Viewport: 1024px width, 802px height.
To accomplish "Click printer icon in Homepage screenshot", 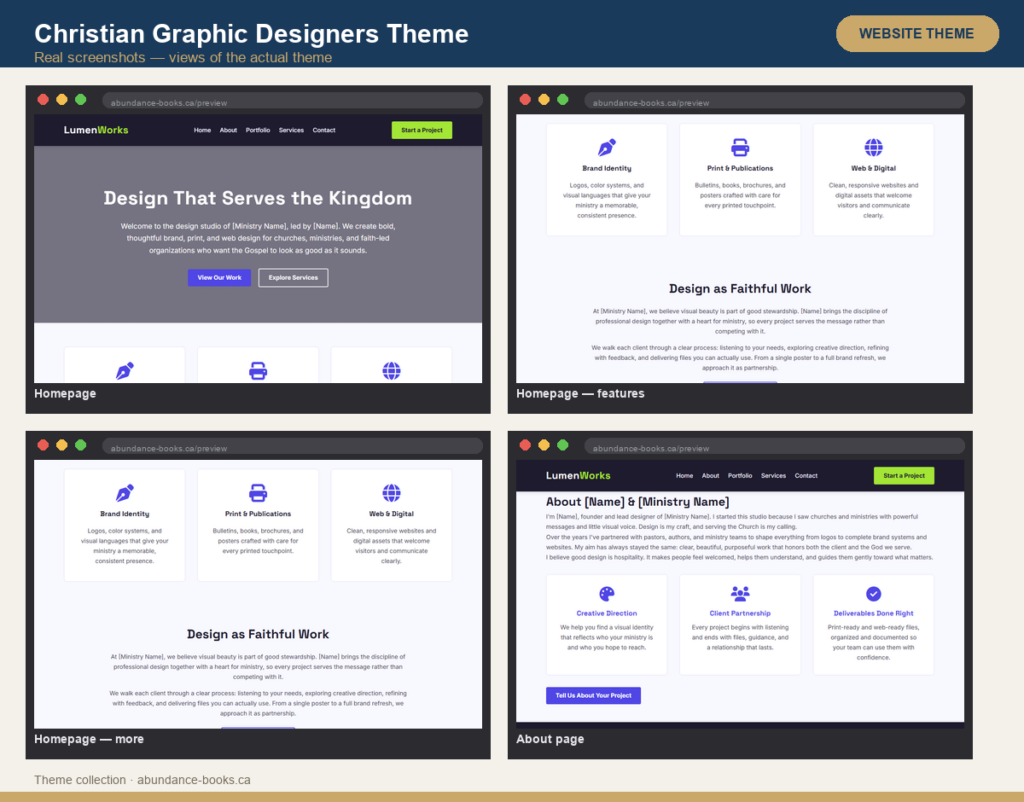I will coord(258,371).
